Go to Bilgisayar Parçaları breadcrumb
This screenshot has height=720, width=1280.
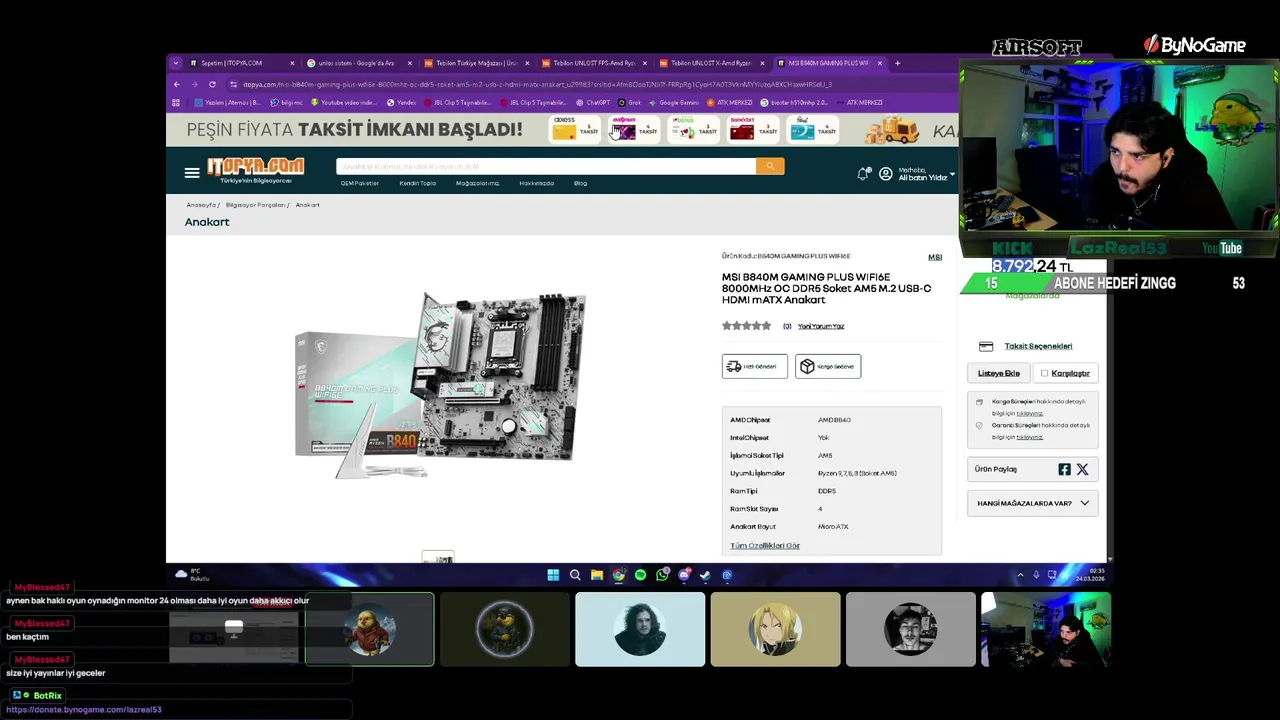[256, 205]
